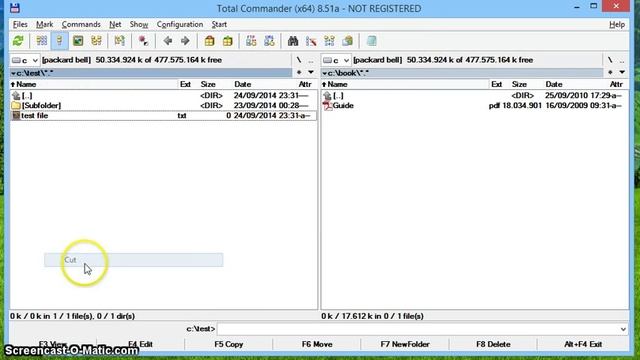This screenshot has height=360, width=640.
Task: Open left panel directory history arrow
Action: point(311,72)
